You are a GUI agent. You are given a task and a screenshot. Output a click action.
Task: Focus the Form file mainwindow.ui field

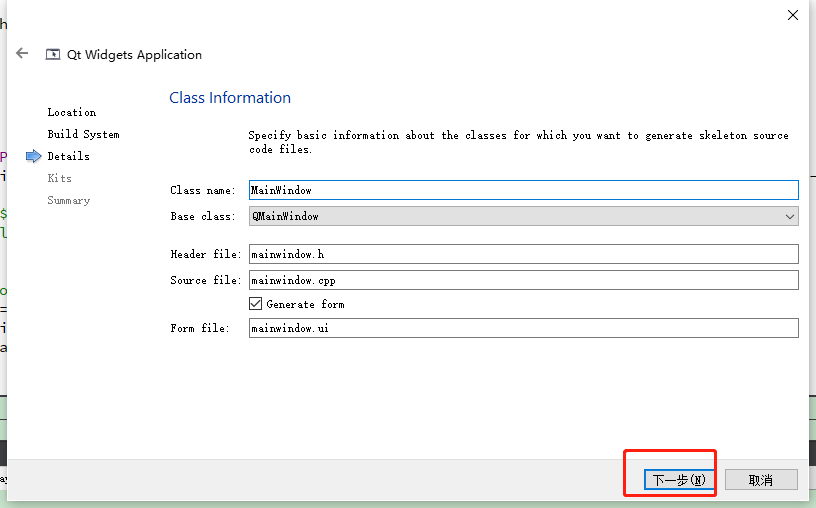[524, 328]
